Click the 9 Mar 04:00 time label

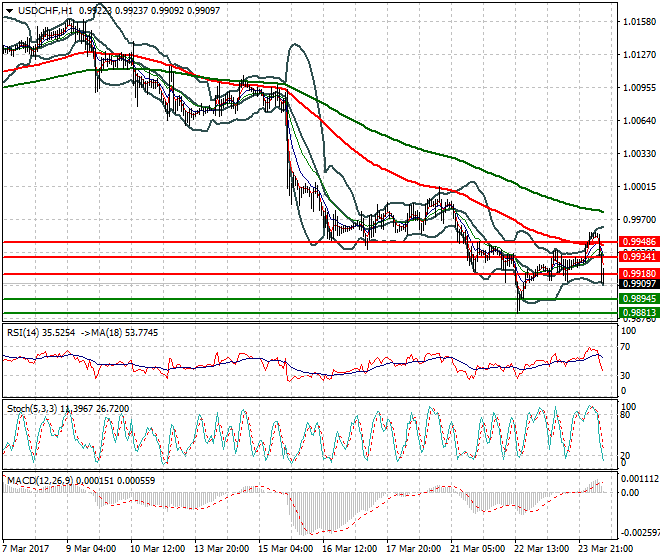91,549
